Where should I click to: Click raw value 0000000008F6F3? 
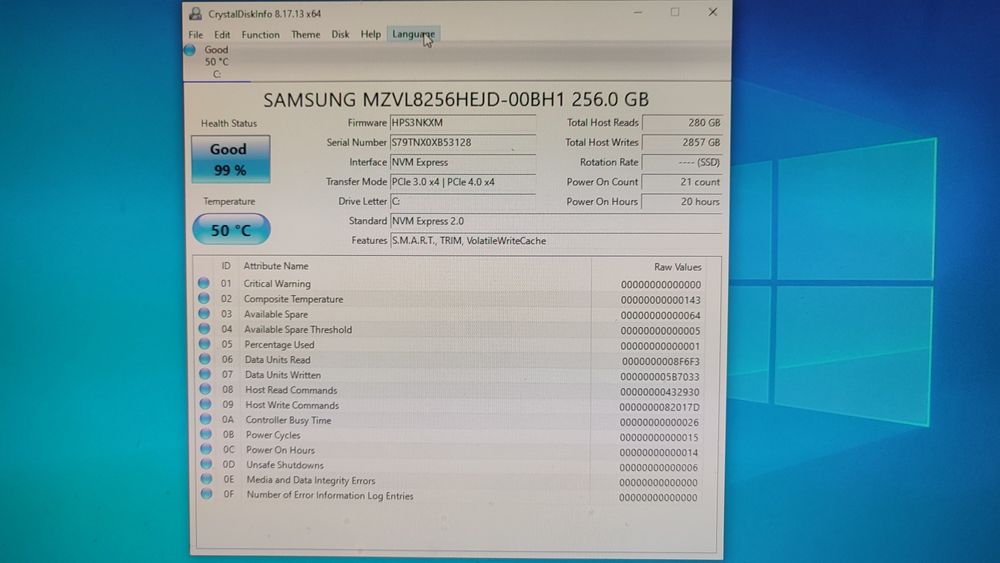coord(660,362)
